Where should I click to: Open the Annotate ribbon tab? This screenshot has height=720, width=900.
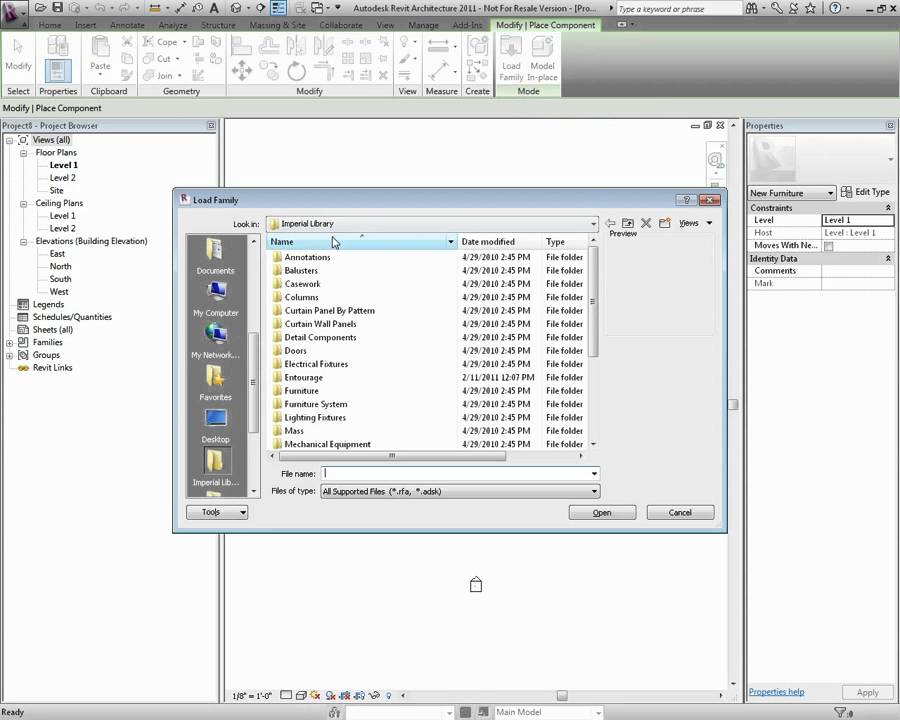point(127,25)
